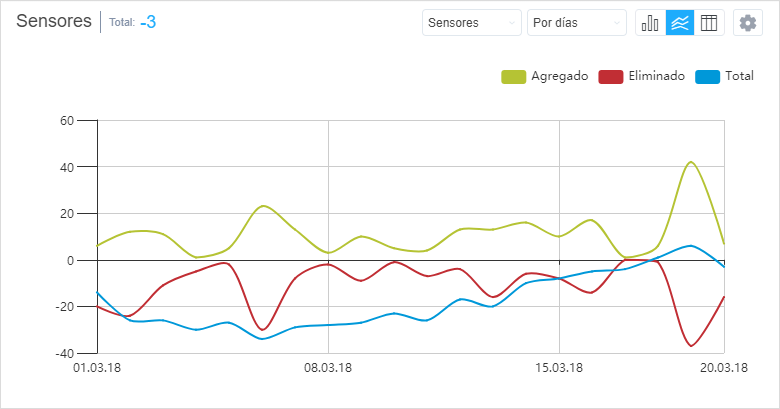Viewport: 780px width, 409px height.
Task: Expand the Por días period dropdown
Action: [x=576, y=23]
